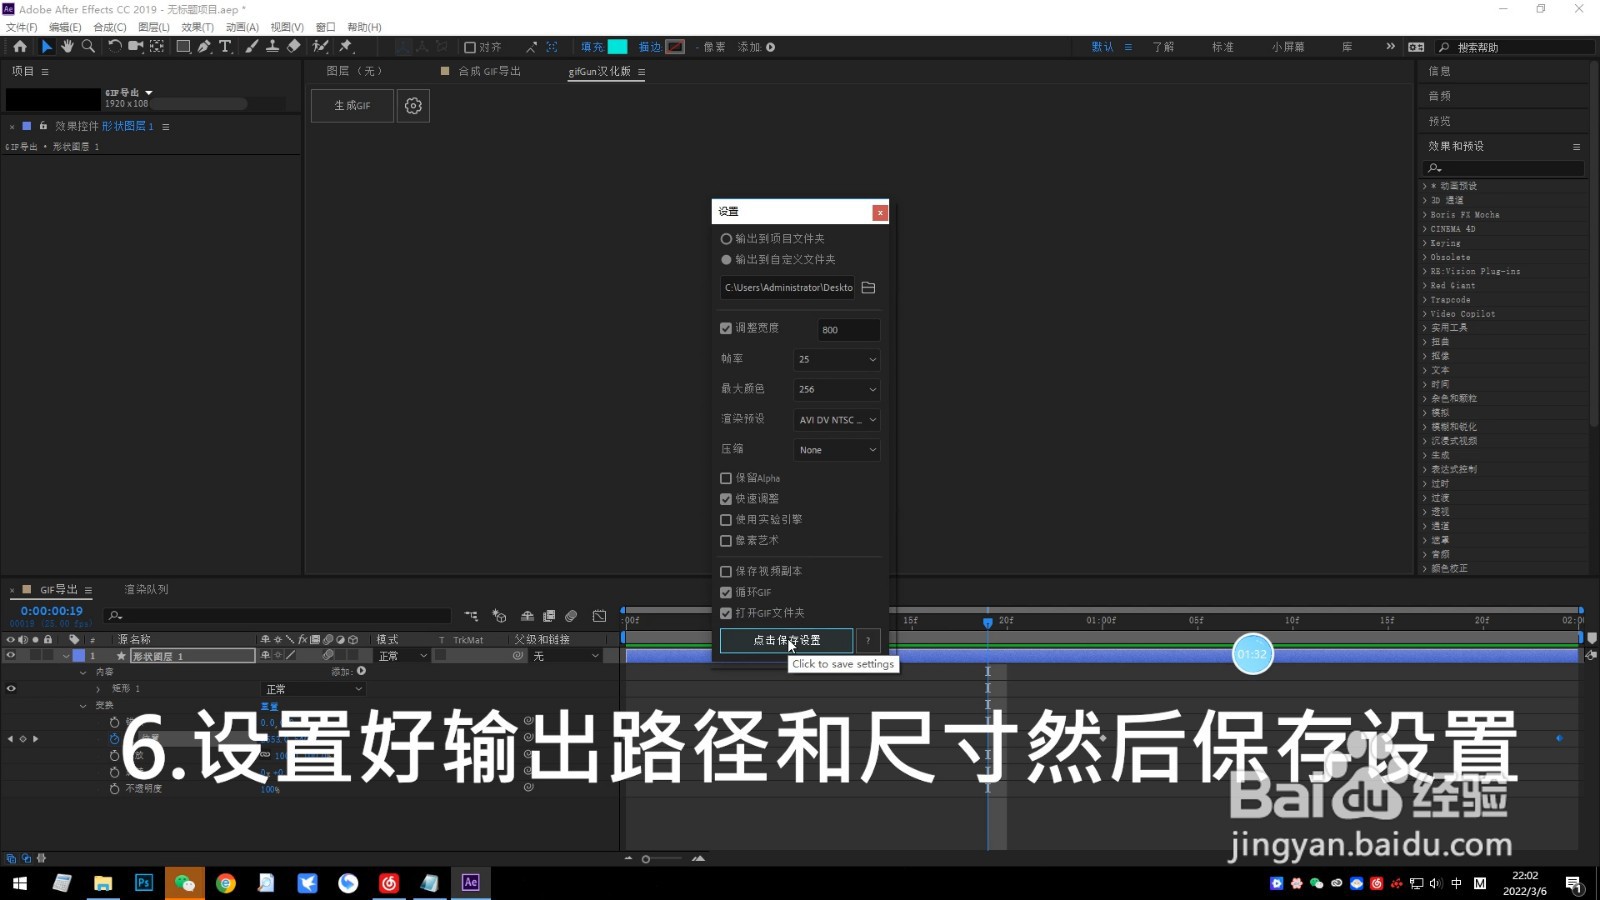Viewport: 1600px width, 900px height.
Task: Open the 最大颜色 dropdown showing 256
Action: pos(837,389)
